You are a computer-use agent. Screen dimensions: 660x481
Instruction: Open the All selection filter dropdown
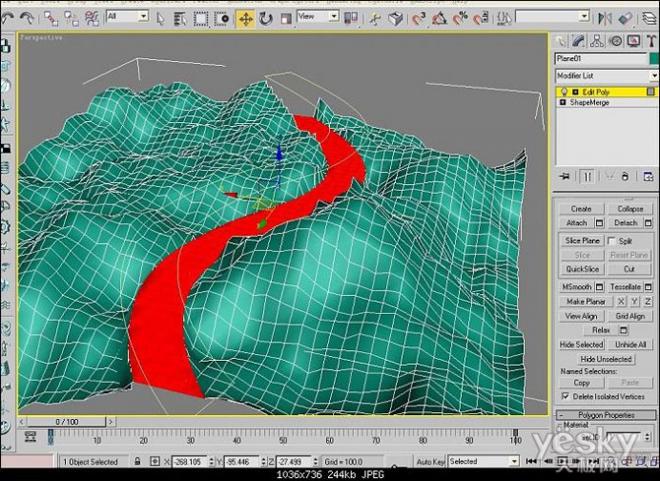point(127,17)
